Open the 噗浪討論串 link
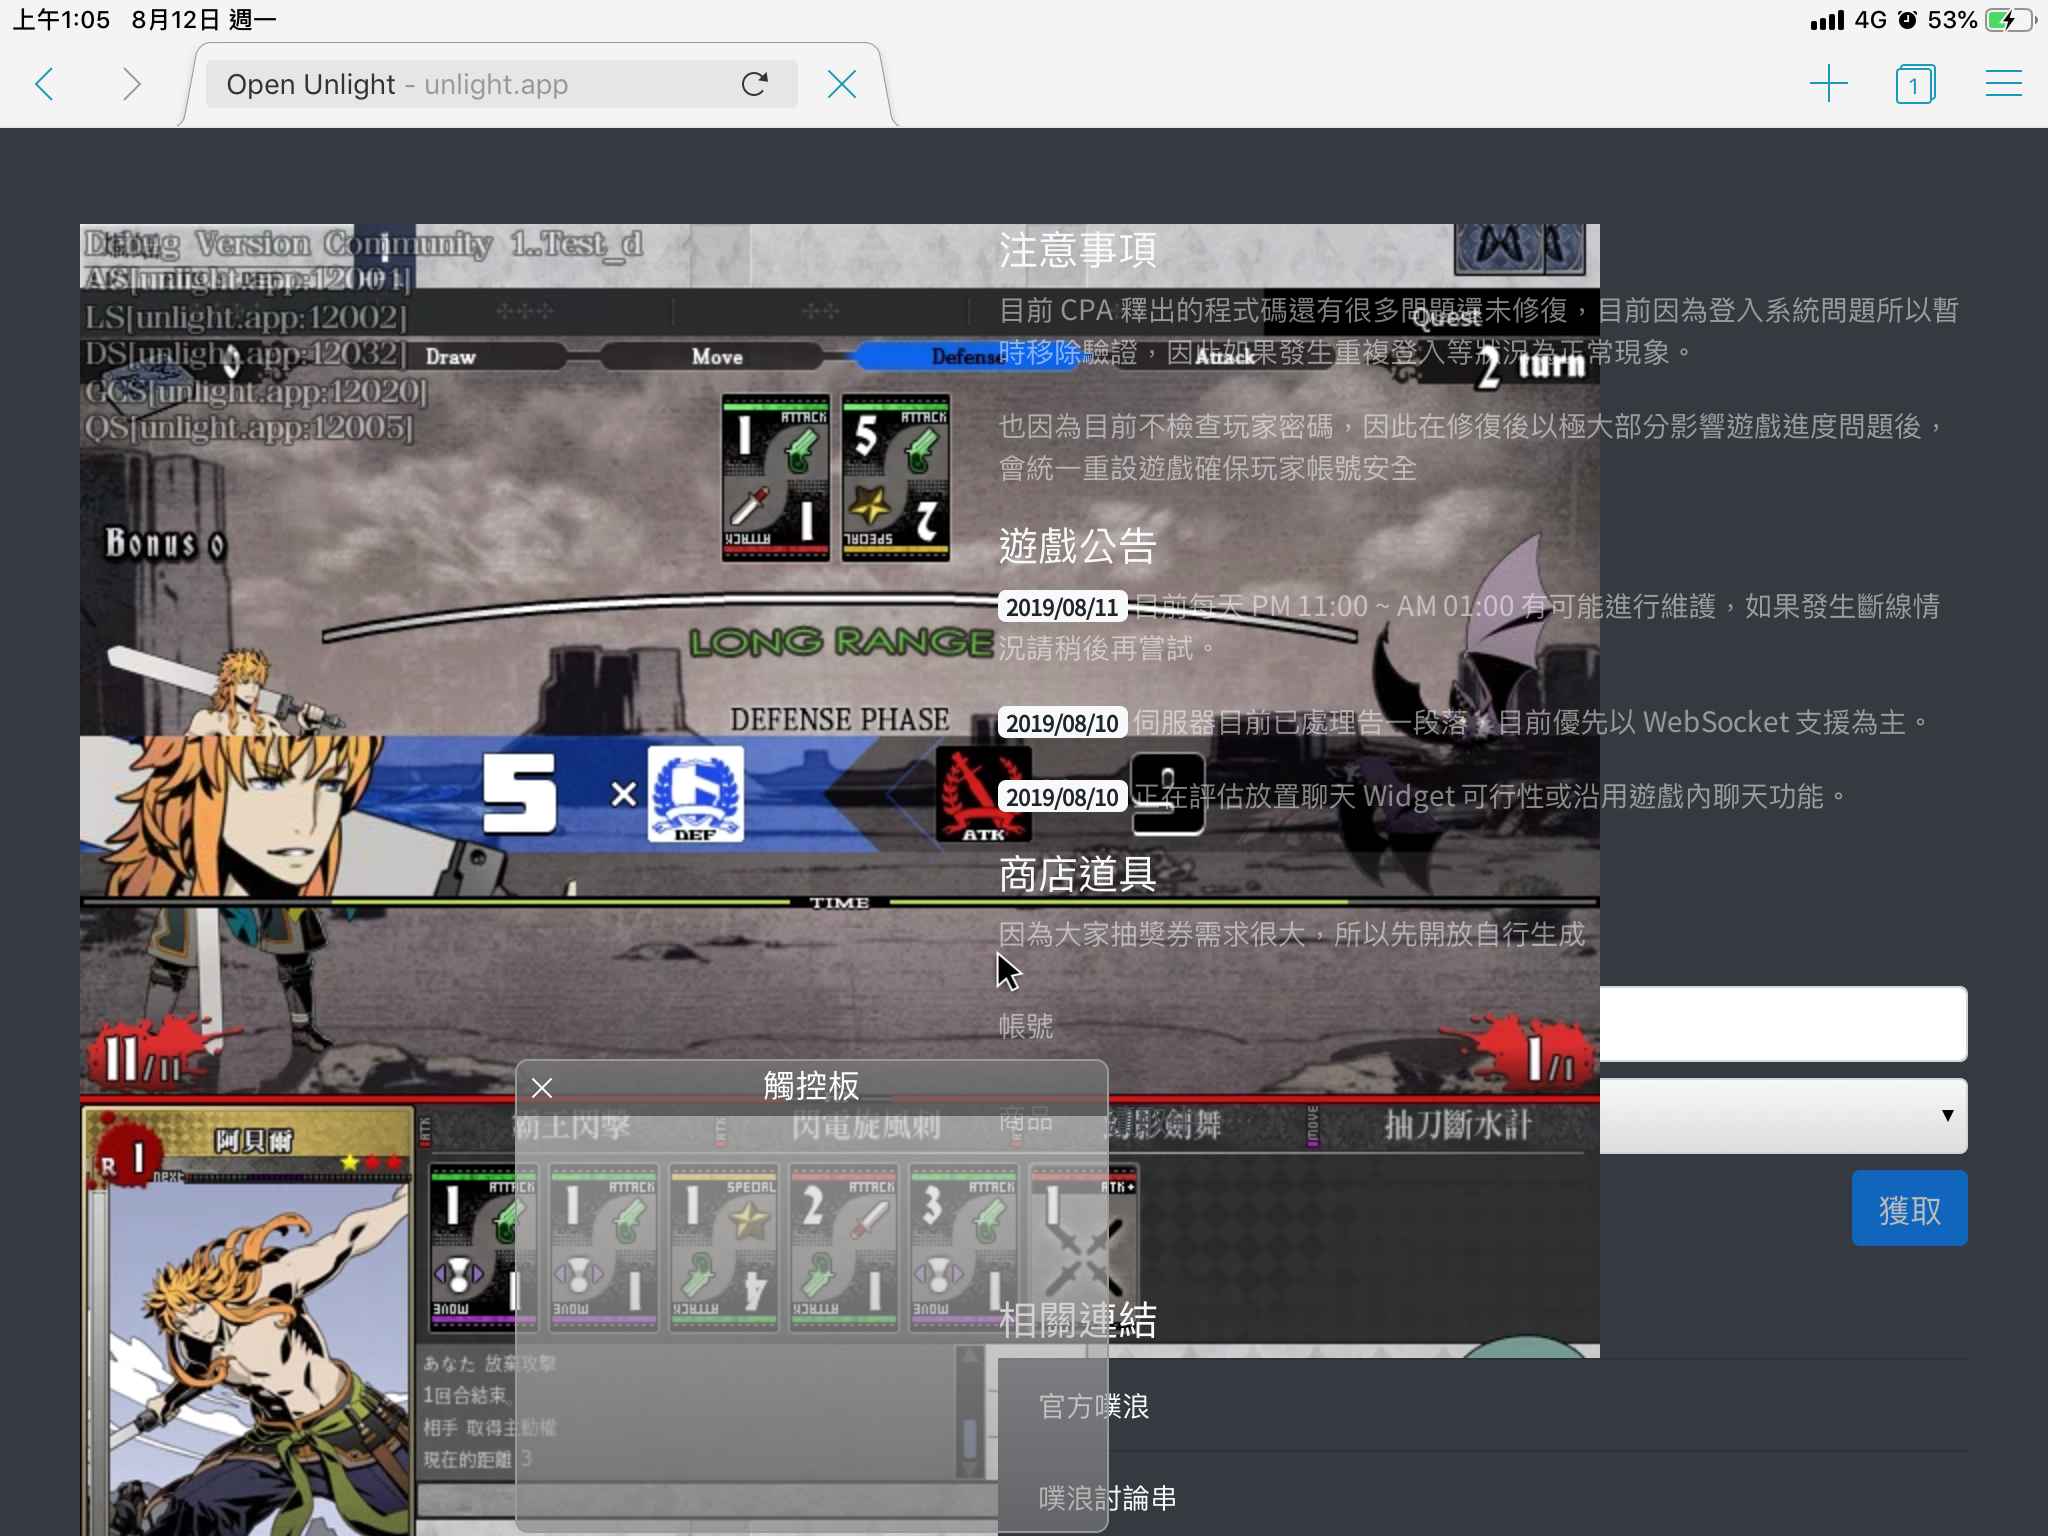The width and height of the screenshot is (2048, 1536). (1107, 1498)
